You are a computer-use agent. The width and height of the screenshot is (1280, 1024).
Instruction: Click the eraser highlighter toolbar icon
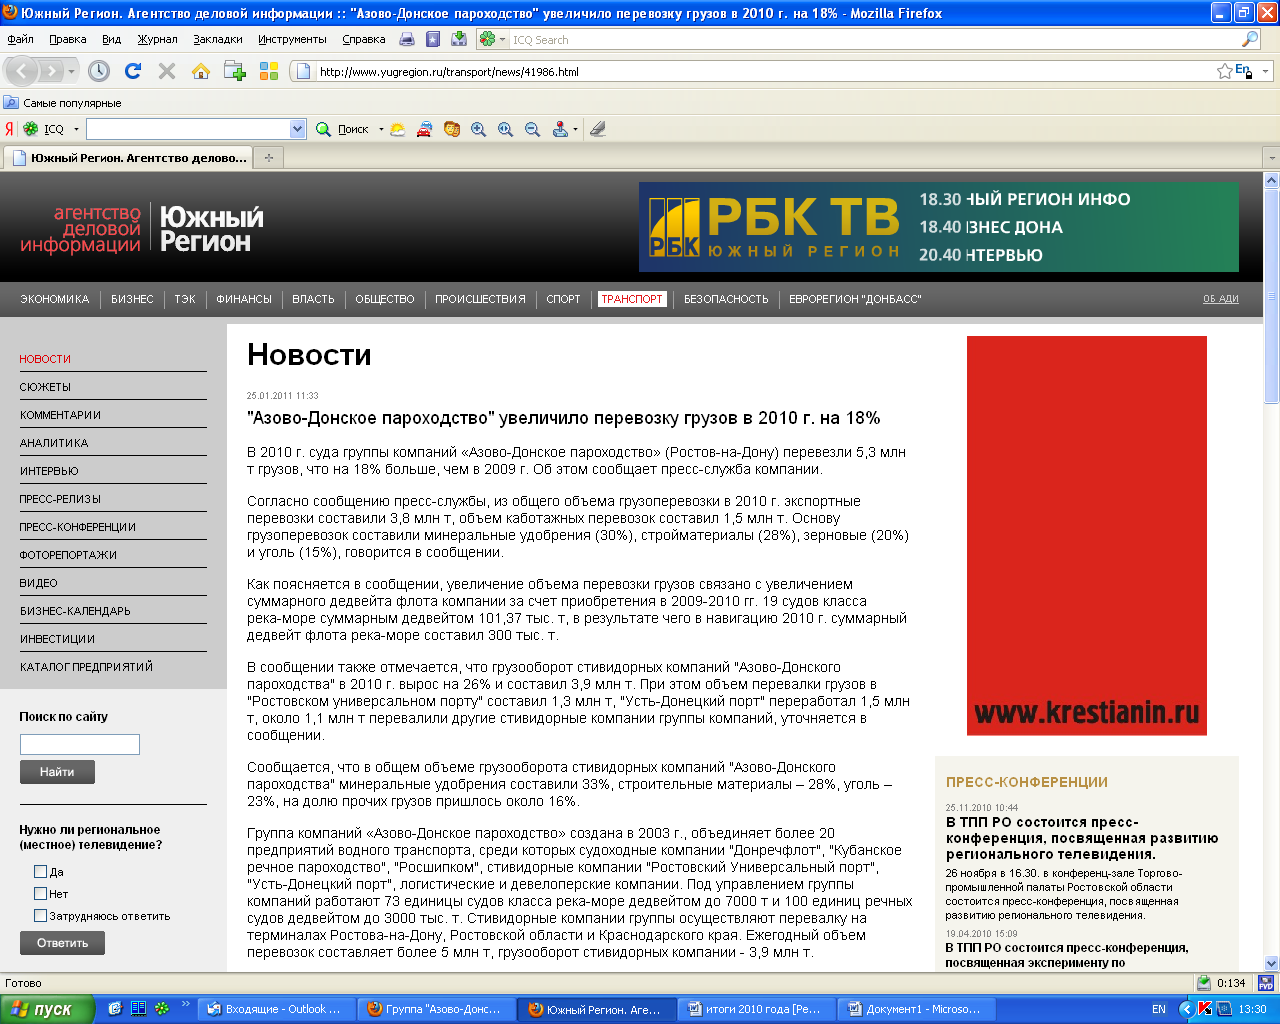(x=597, y=129)
